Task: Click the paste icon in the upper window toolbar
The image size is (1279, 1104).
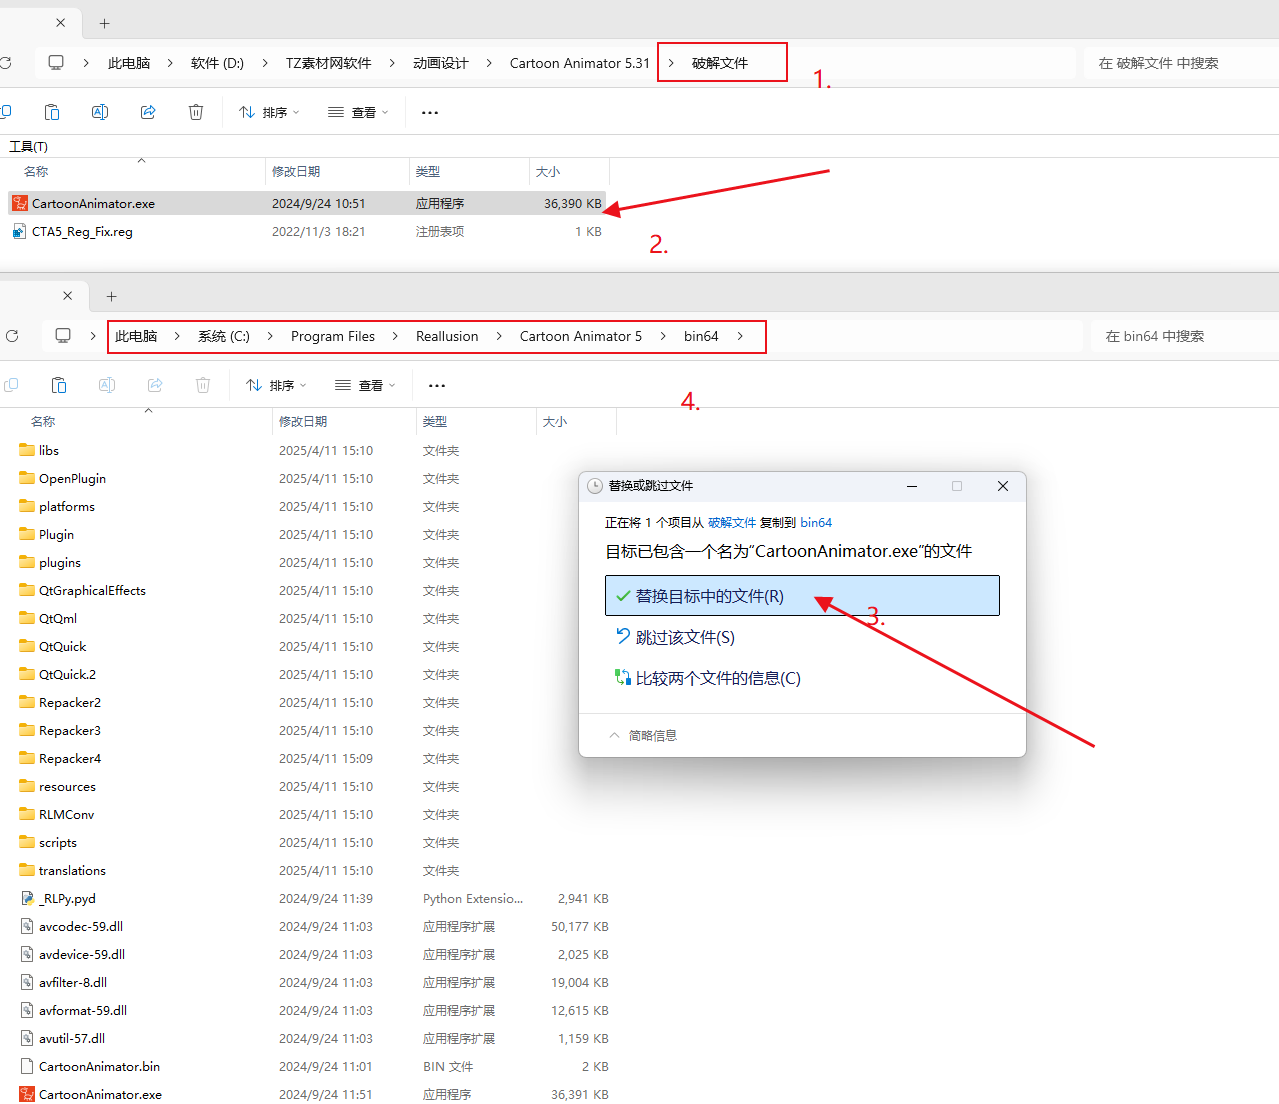Action: click(x=52, y=112)
